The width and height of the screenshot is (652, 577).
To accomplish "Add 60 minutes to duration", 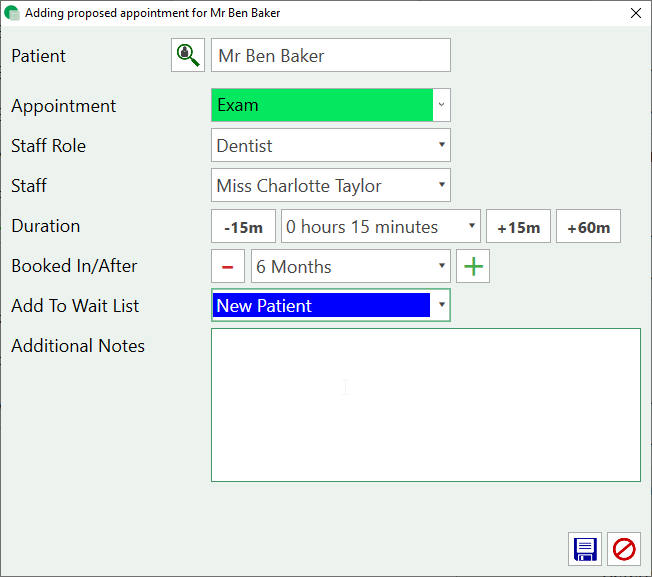I will coord(588,227).
